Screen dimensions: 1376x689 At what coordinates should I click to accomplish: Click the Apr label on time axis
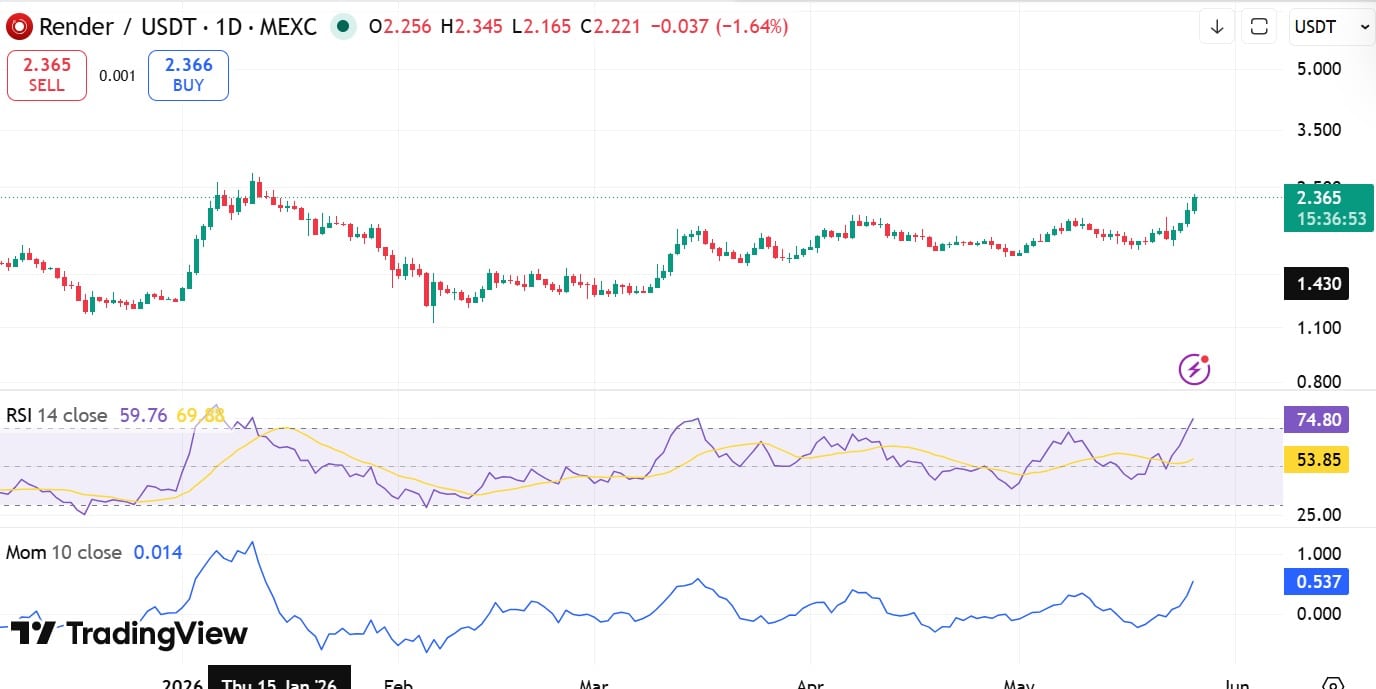tap(810, 682)
